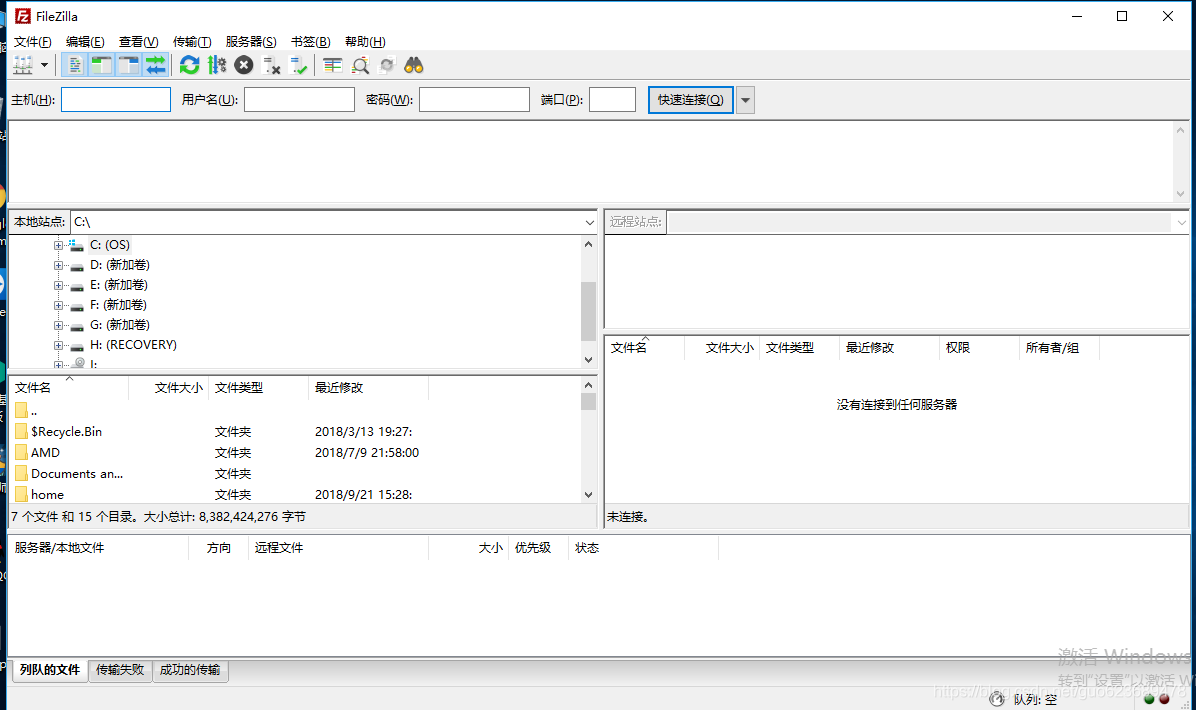
Task: Open the 帮助(H) menu
Action: (365, 42)
